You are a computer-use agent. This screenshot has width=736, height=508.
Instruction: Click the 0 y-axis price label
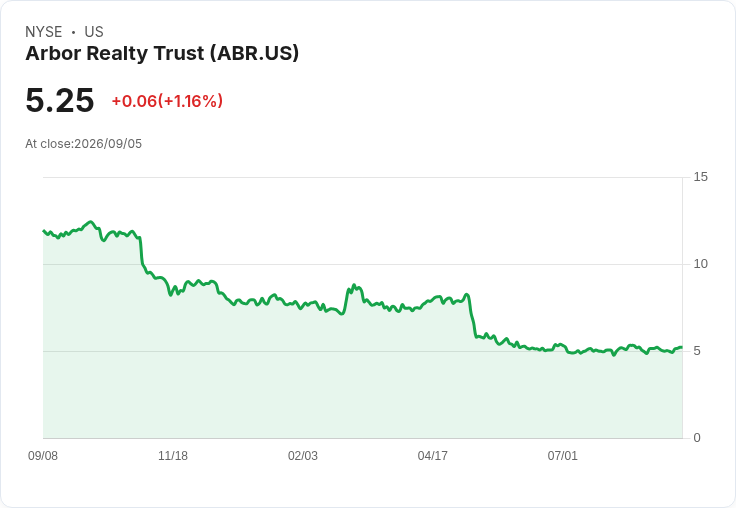pyautogui.click(x=697, y=438)
